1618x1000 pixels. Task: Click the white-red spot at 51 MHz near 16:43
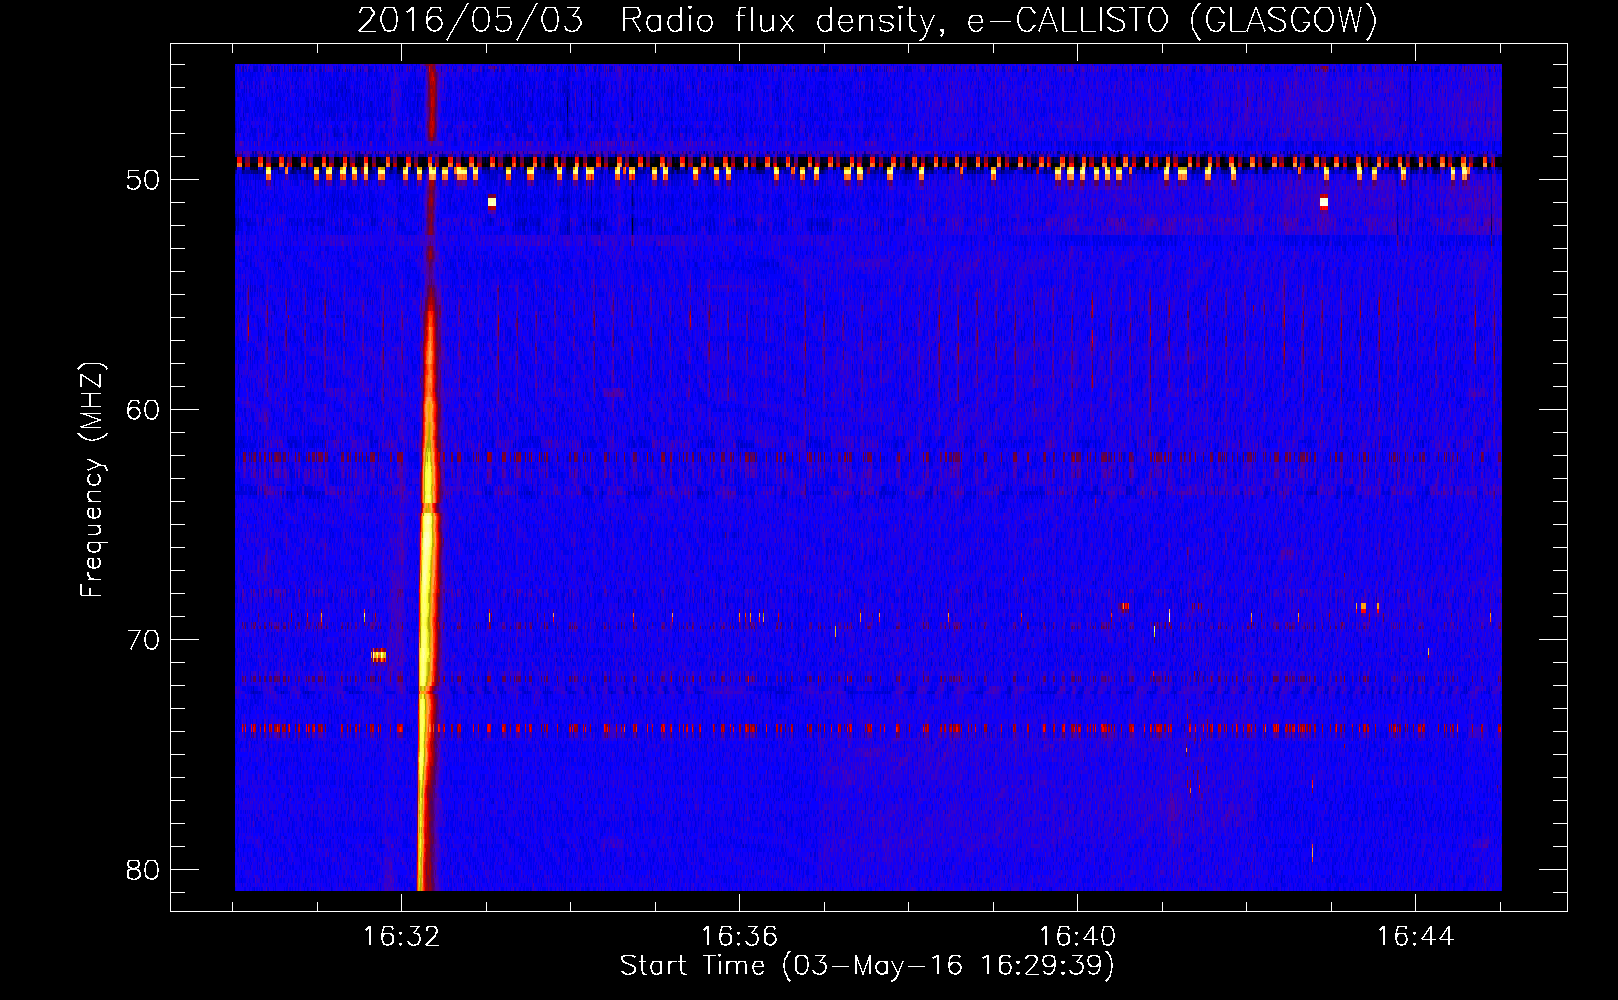[1324, 203]
